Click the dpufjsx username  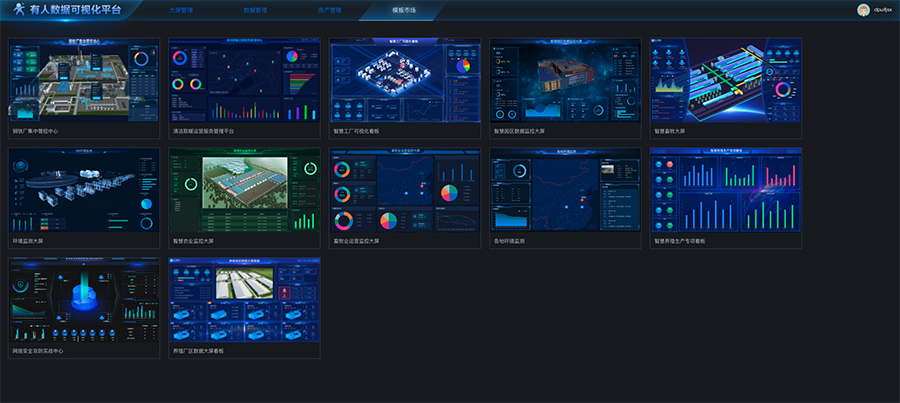[x=882, y=10]
